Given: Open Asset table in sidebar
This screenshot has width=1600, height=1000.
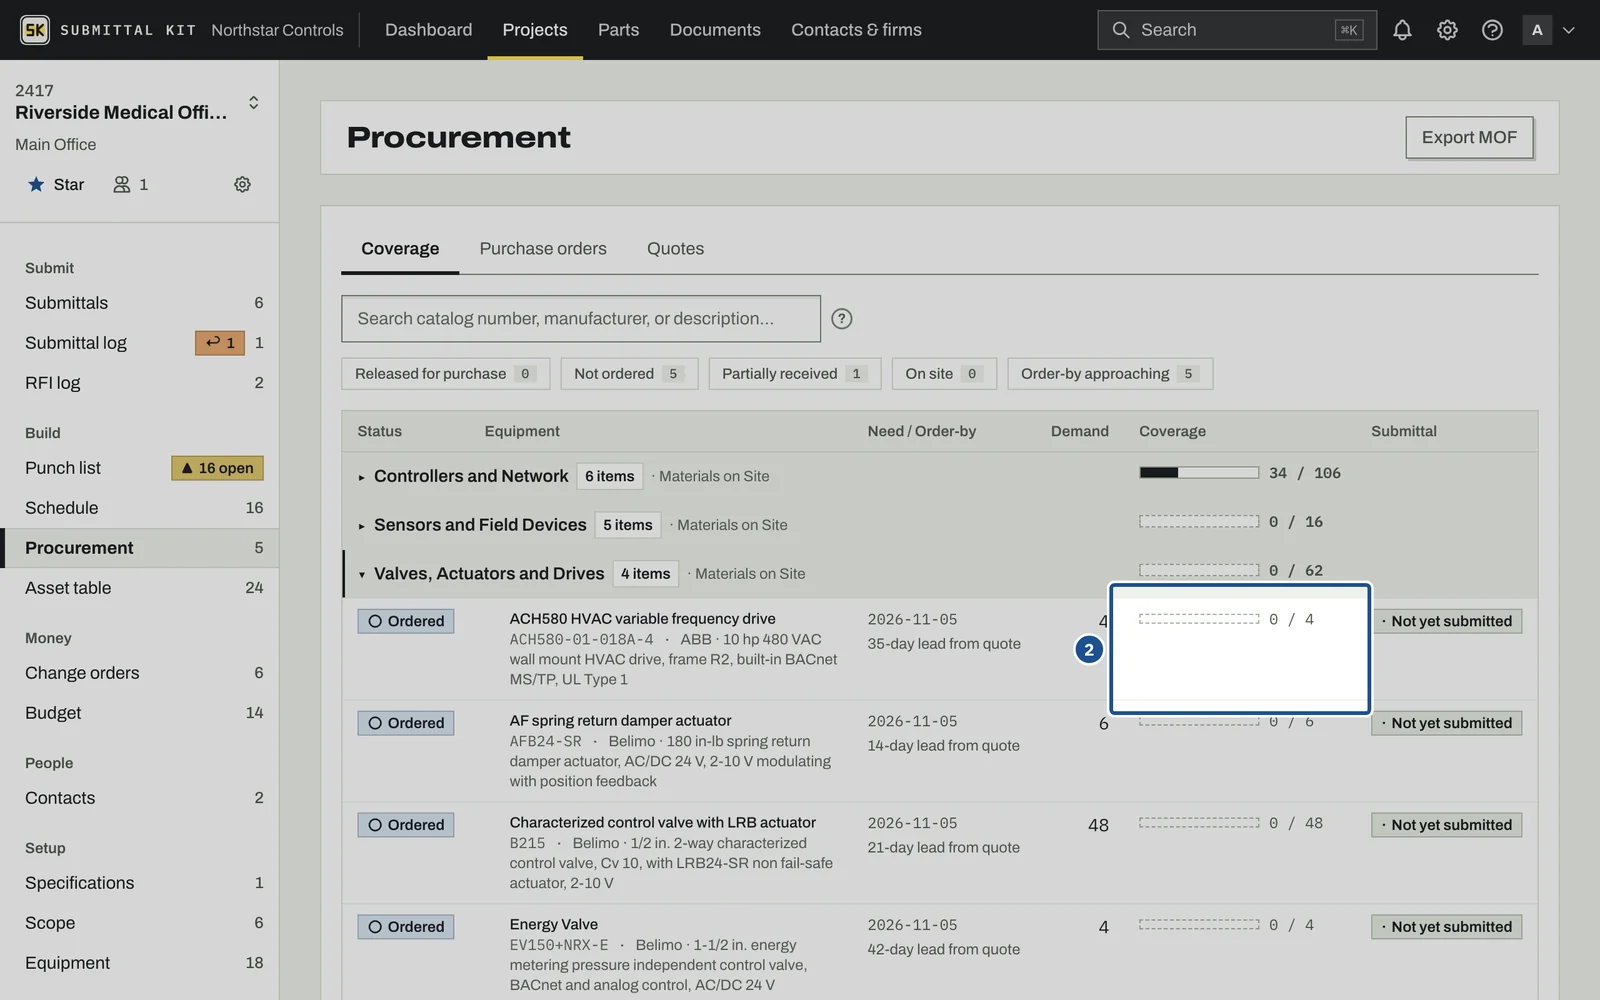Looking at the screenshot, I should coord(139,588).
